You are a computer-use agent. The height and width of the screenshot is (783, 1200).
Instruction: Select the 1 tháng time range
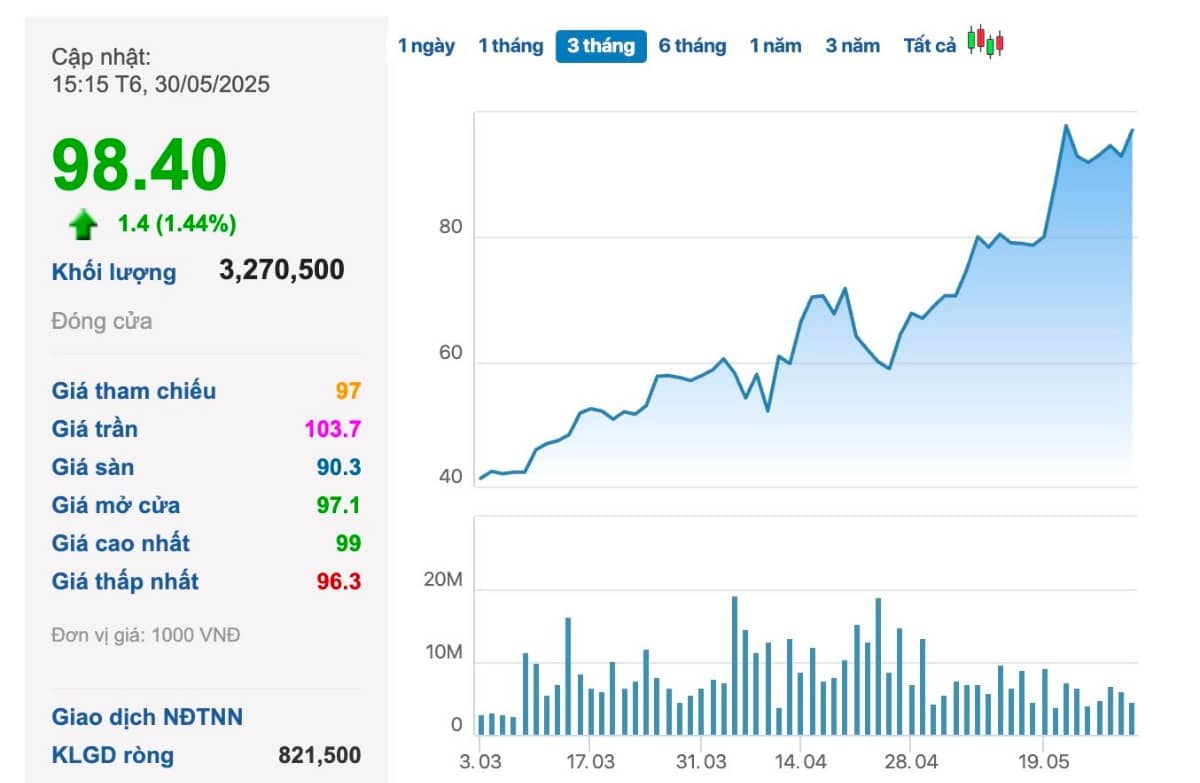510,46
